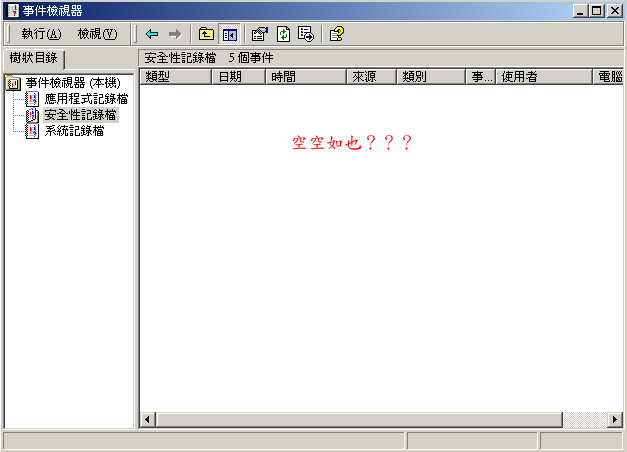Click the Export list toolbar icon

click(306, 34)
